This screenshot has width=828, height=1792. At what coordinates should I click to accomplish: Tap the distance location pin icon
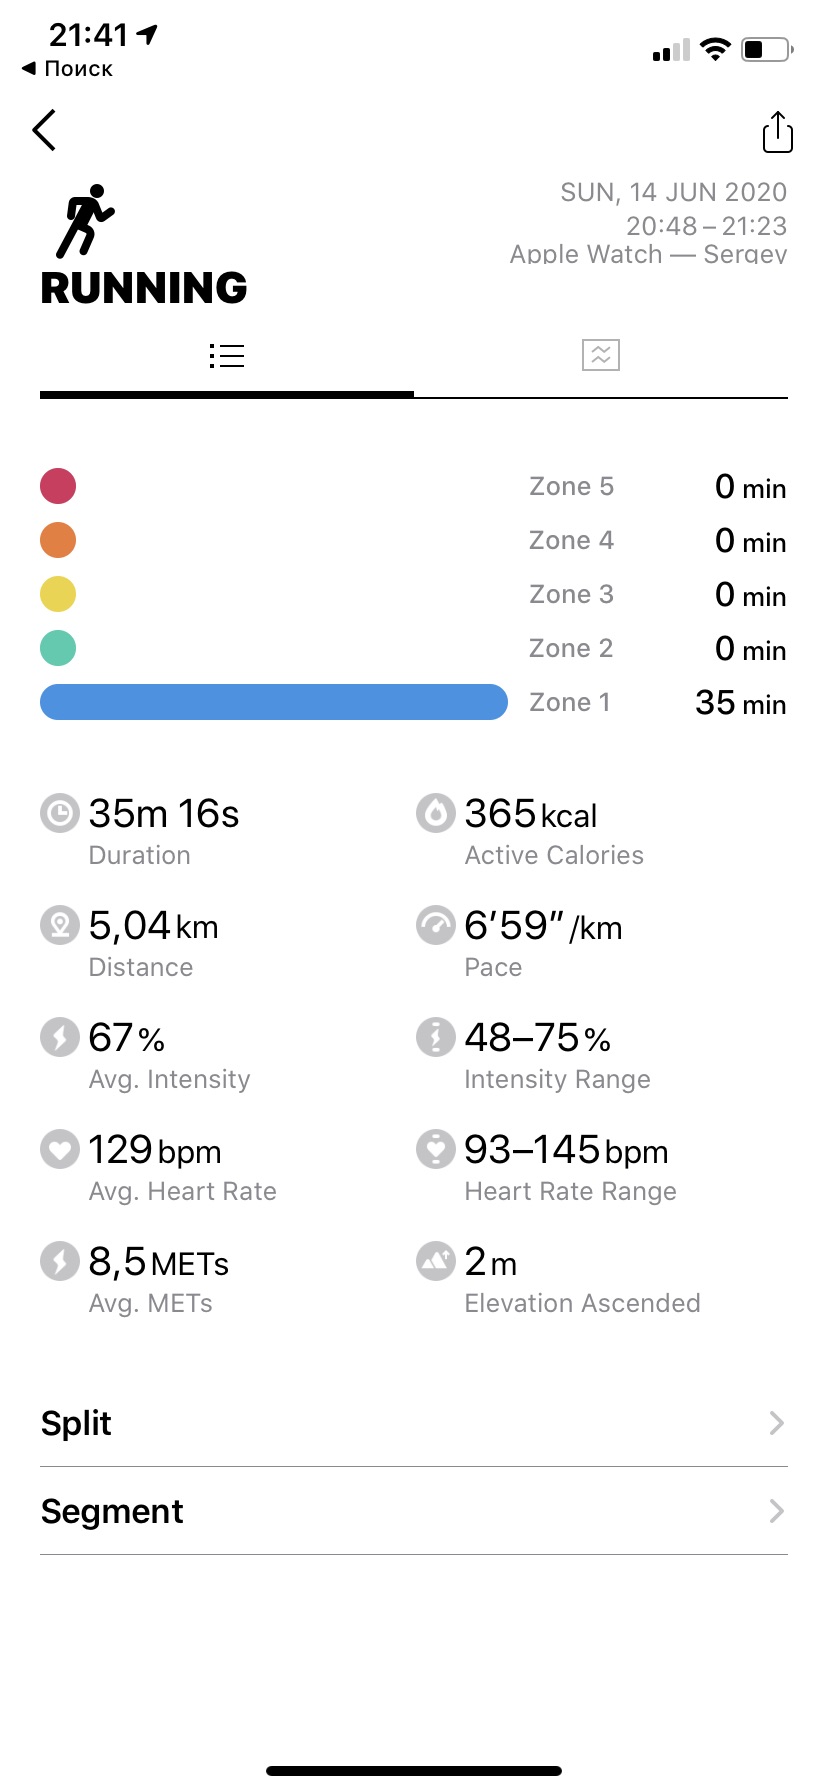coord(60,925)
